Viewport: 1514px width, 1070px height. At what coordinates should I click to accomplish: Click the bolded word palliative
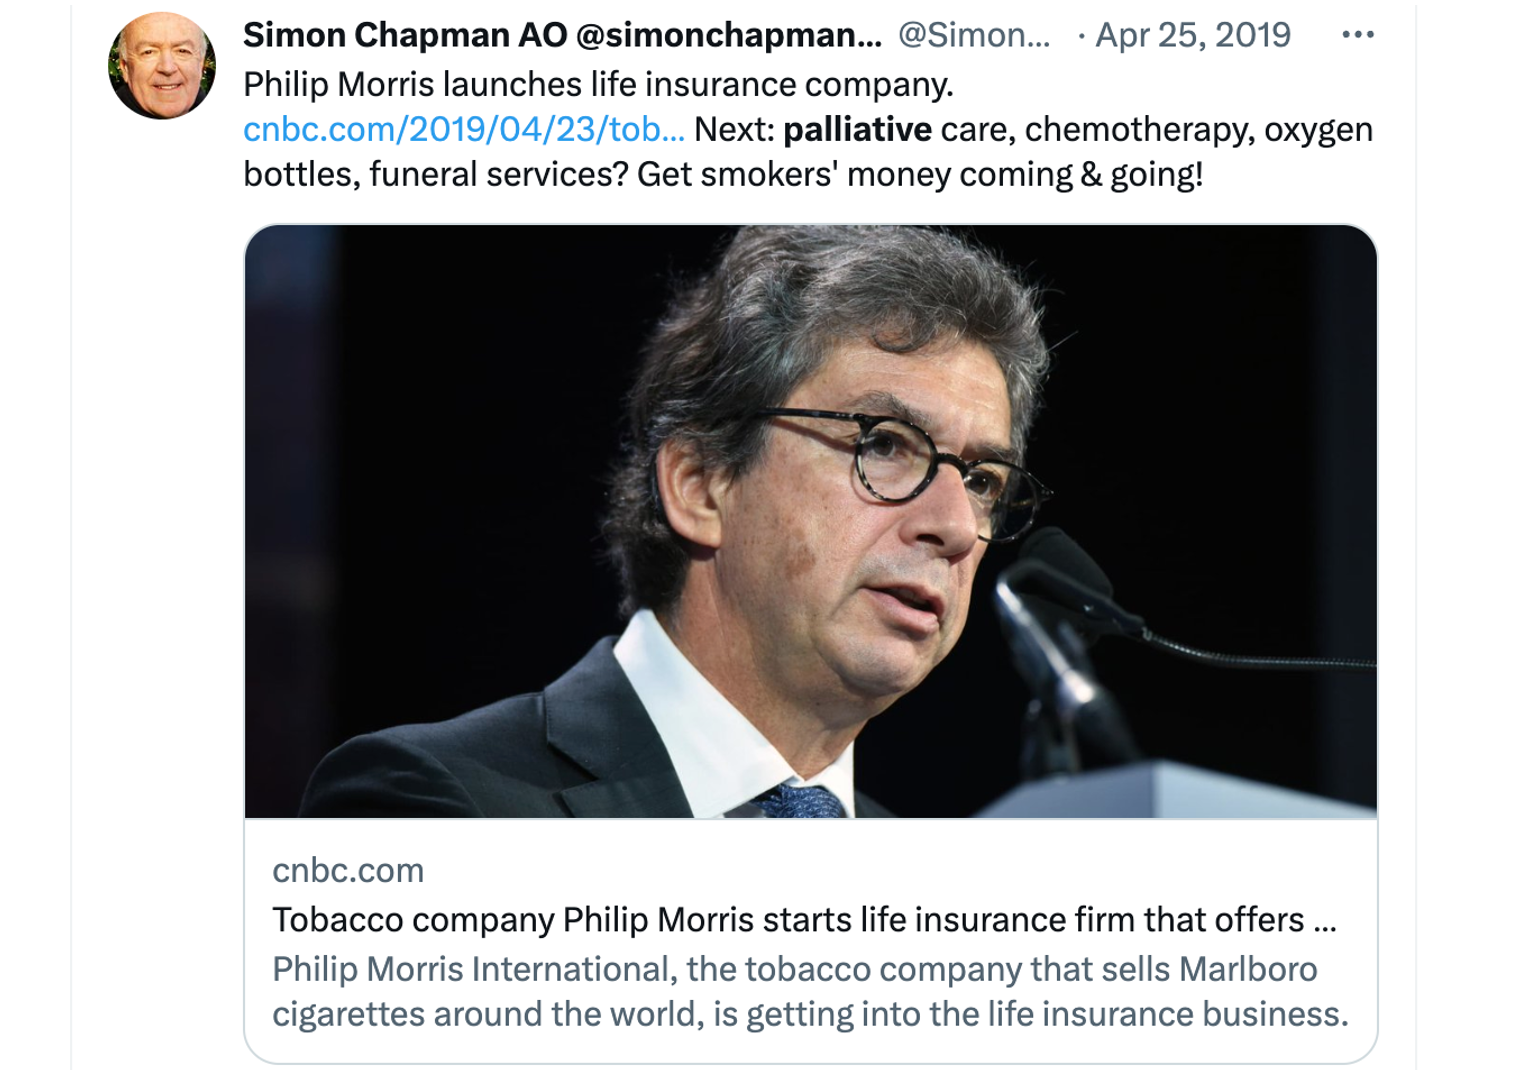857,129
